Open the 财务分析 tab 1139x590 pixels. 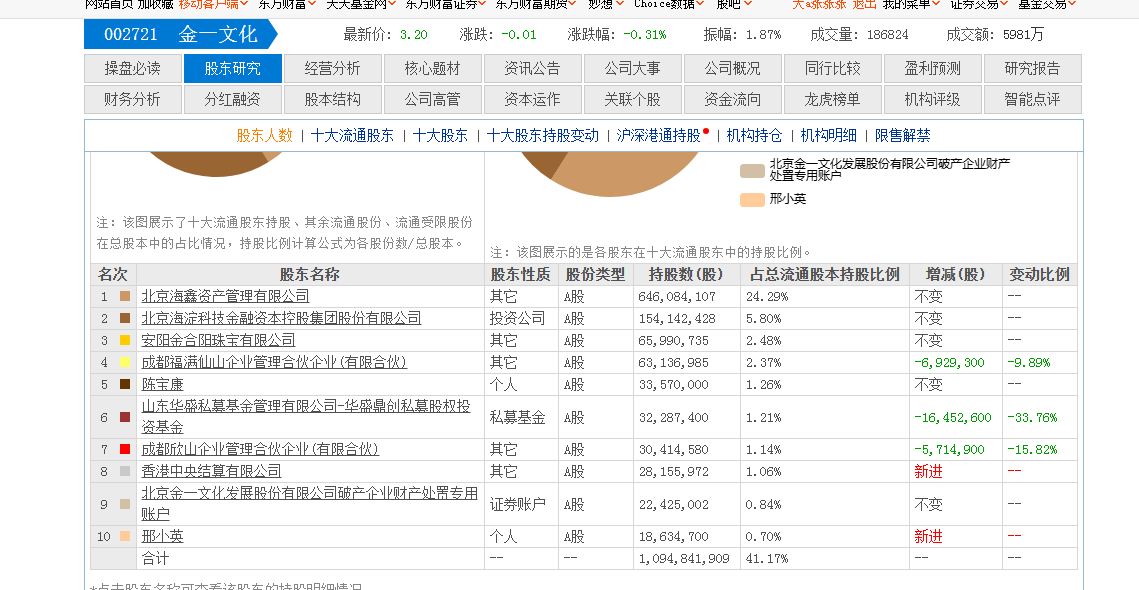click(x=132, y=100)
